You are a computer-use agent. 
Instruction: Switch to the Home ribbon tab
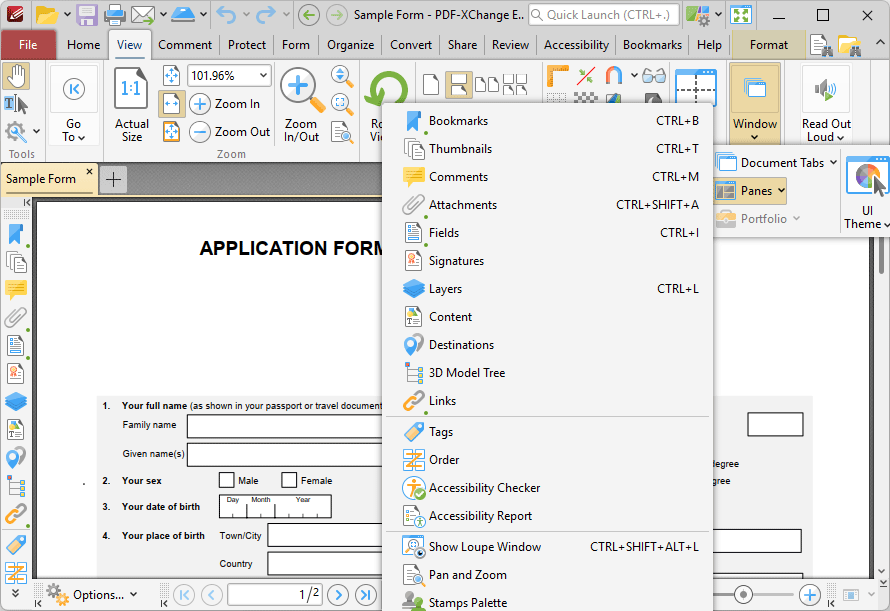tap(83, 45)
